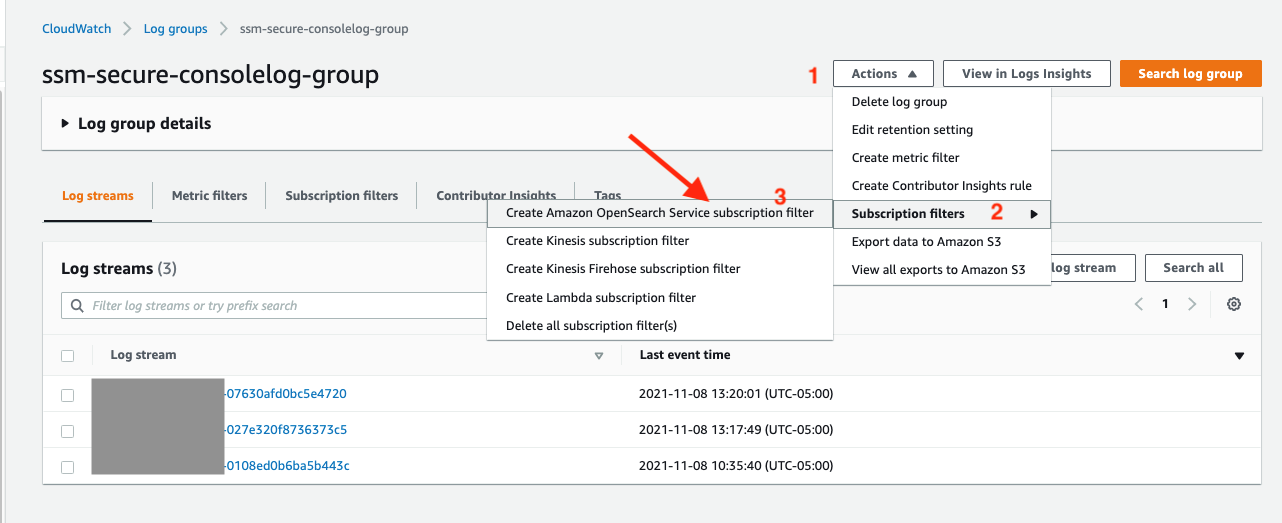Screen dimensions: 1282x523
Task: Check the log stream ending 07630afd0bc5e4720
Action: pyautogui.click(x=67, y=395)
